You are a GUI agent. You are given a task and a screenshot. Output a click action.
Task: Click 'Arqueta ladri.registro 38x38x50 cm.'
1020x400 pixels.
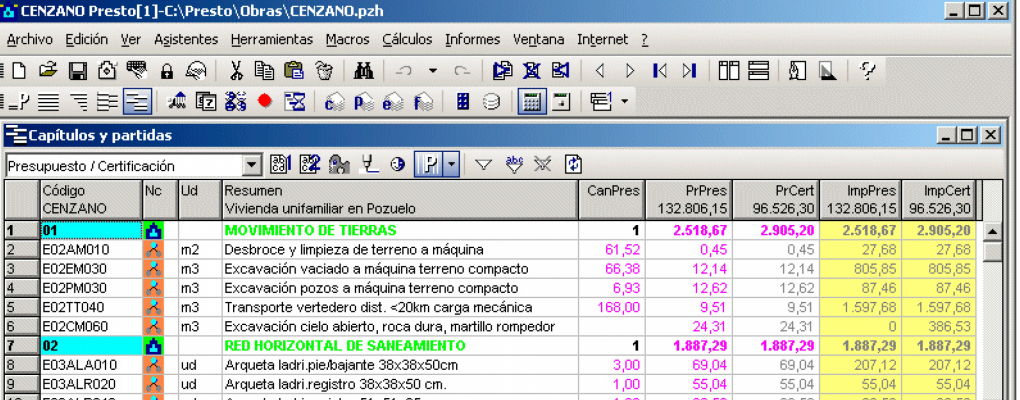coord(336,384)
